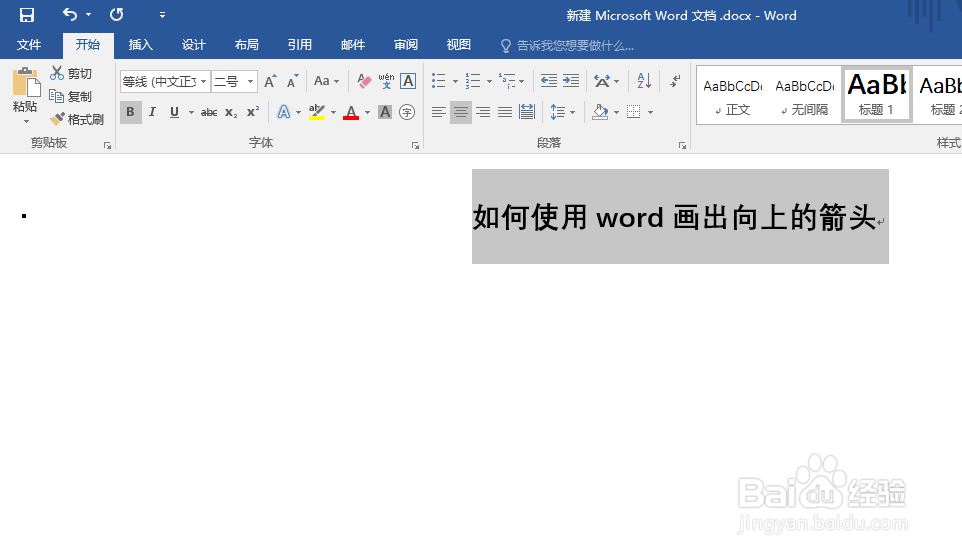Activate the 格式刷 format painter
962x557 pixels.
click(x=77, y=119)
